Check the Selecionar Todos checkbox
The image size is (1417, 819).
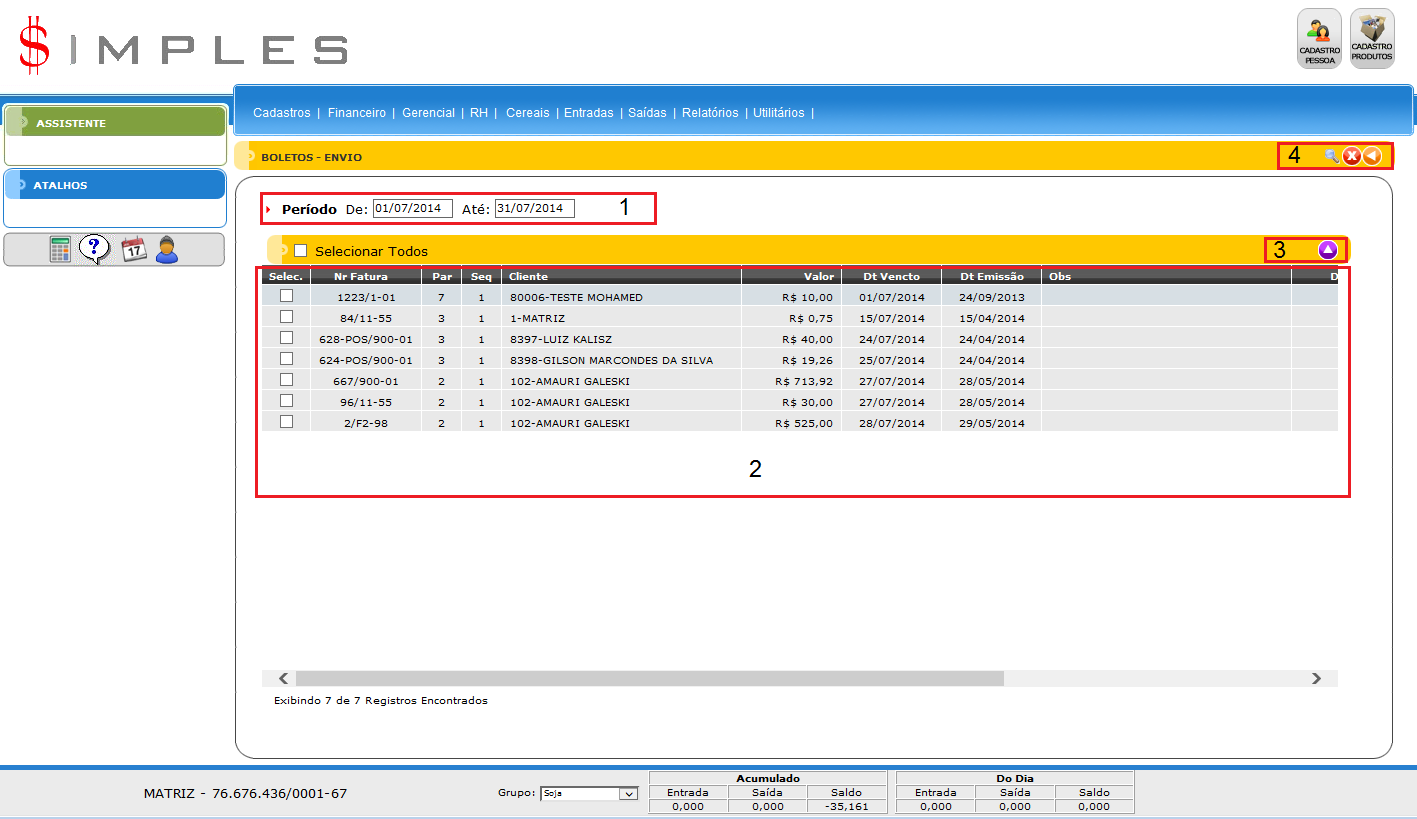[x=300, y=251]
